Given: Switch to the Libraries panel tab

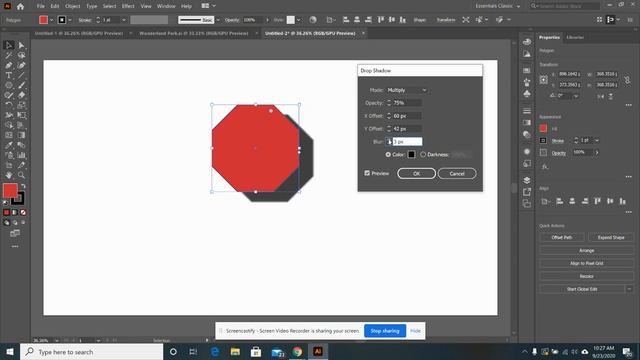Looking at the screenshot, I should [x=575, y=37].
